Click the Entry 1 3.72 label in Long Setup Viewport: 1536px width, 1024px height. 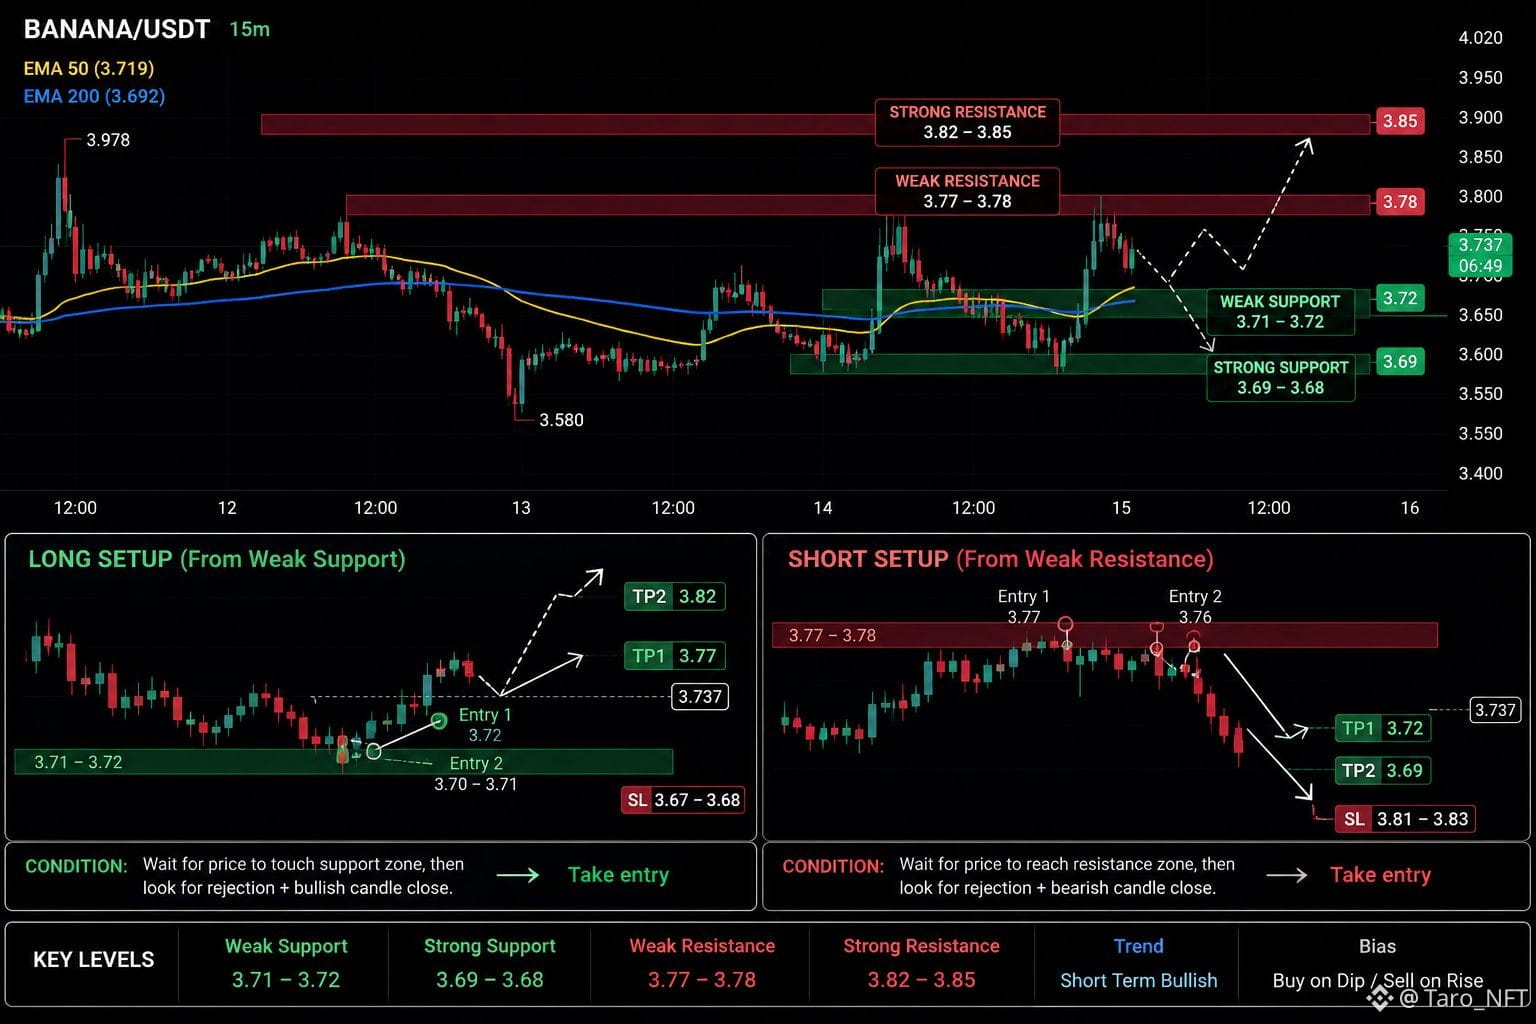(485, 725)
